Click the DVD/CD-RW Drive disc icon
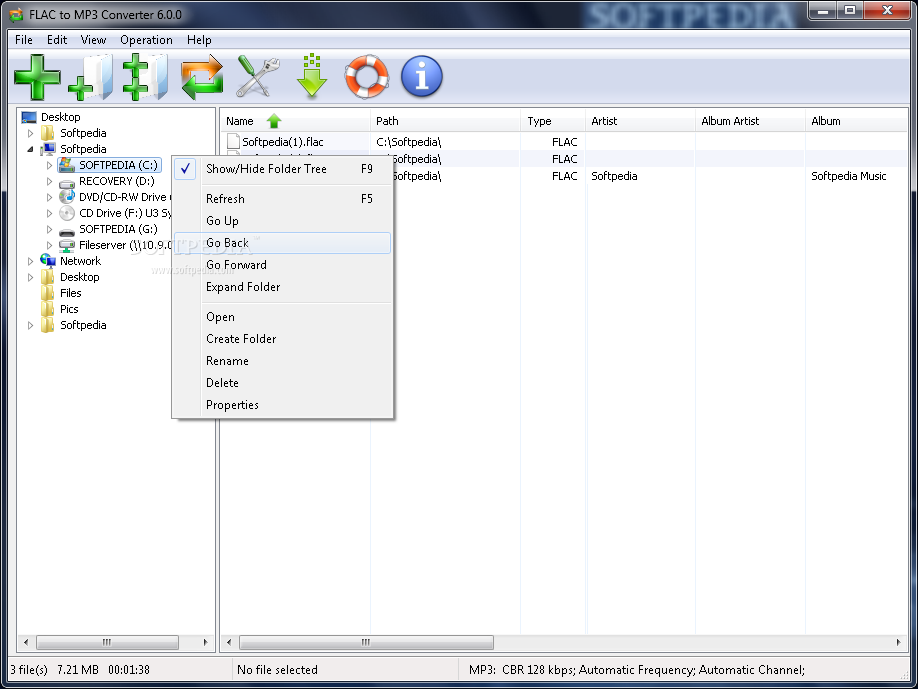Screen dimensions: 918x689 67,197
